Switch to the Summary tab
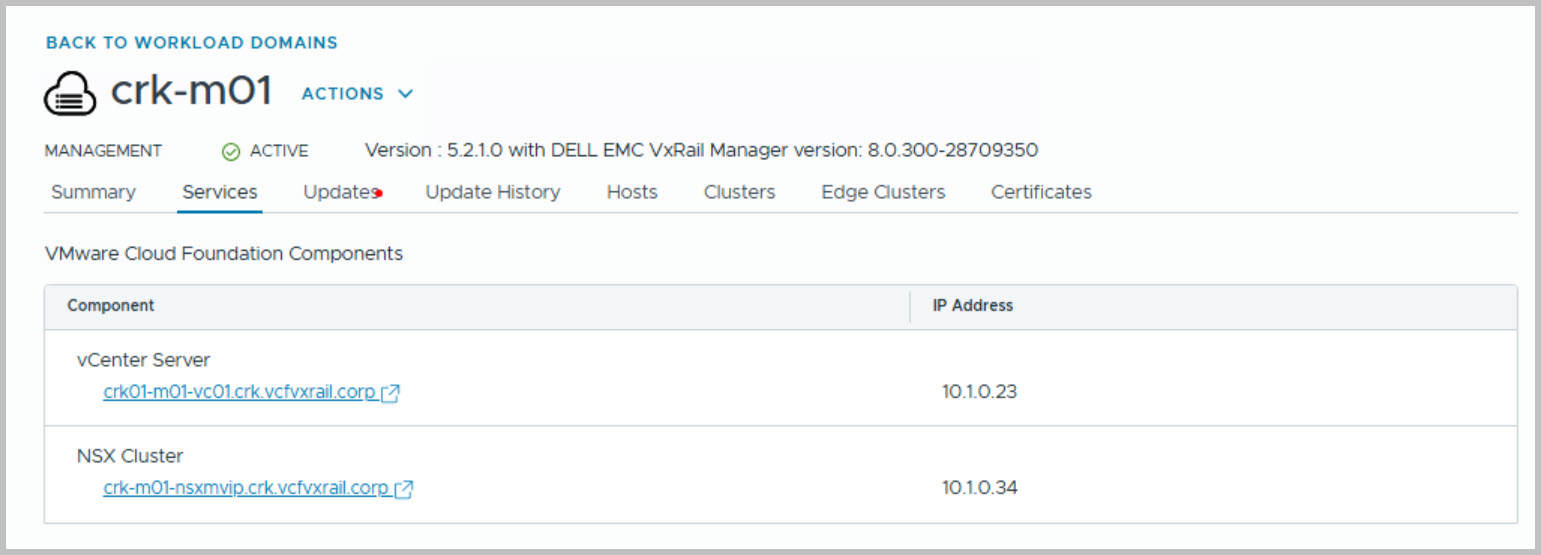Image resolution: width=1541 pixels, height=555 pixels. coord(93,192)
